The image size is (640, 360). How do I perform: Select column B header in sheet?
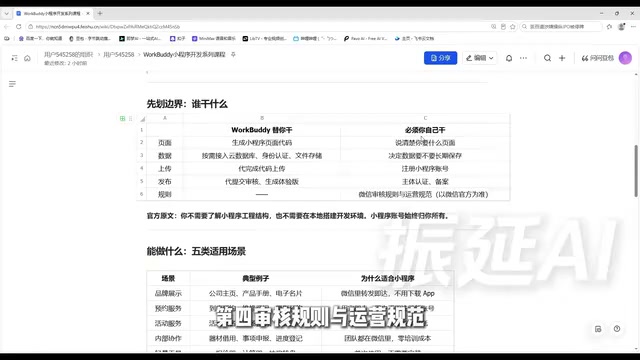click(262, 118)
